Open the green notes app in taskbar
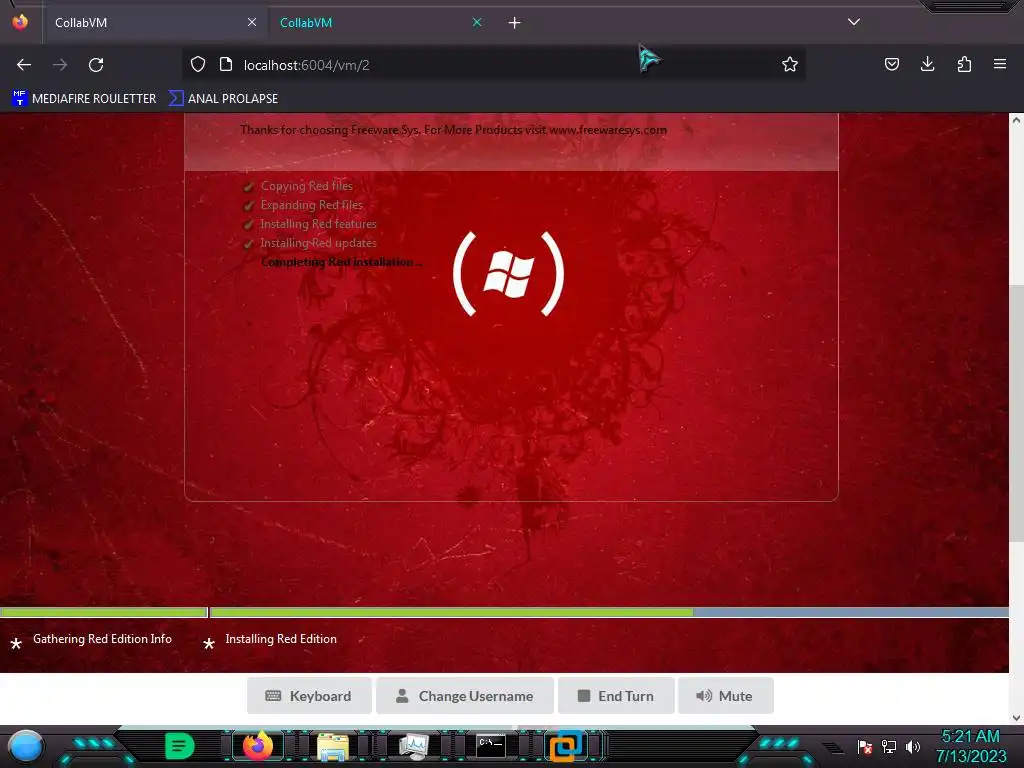 (x=180, y=746)
